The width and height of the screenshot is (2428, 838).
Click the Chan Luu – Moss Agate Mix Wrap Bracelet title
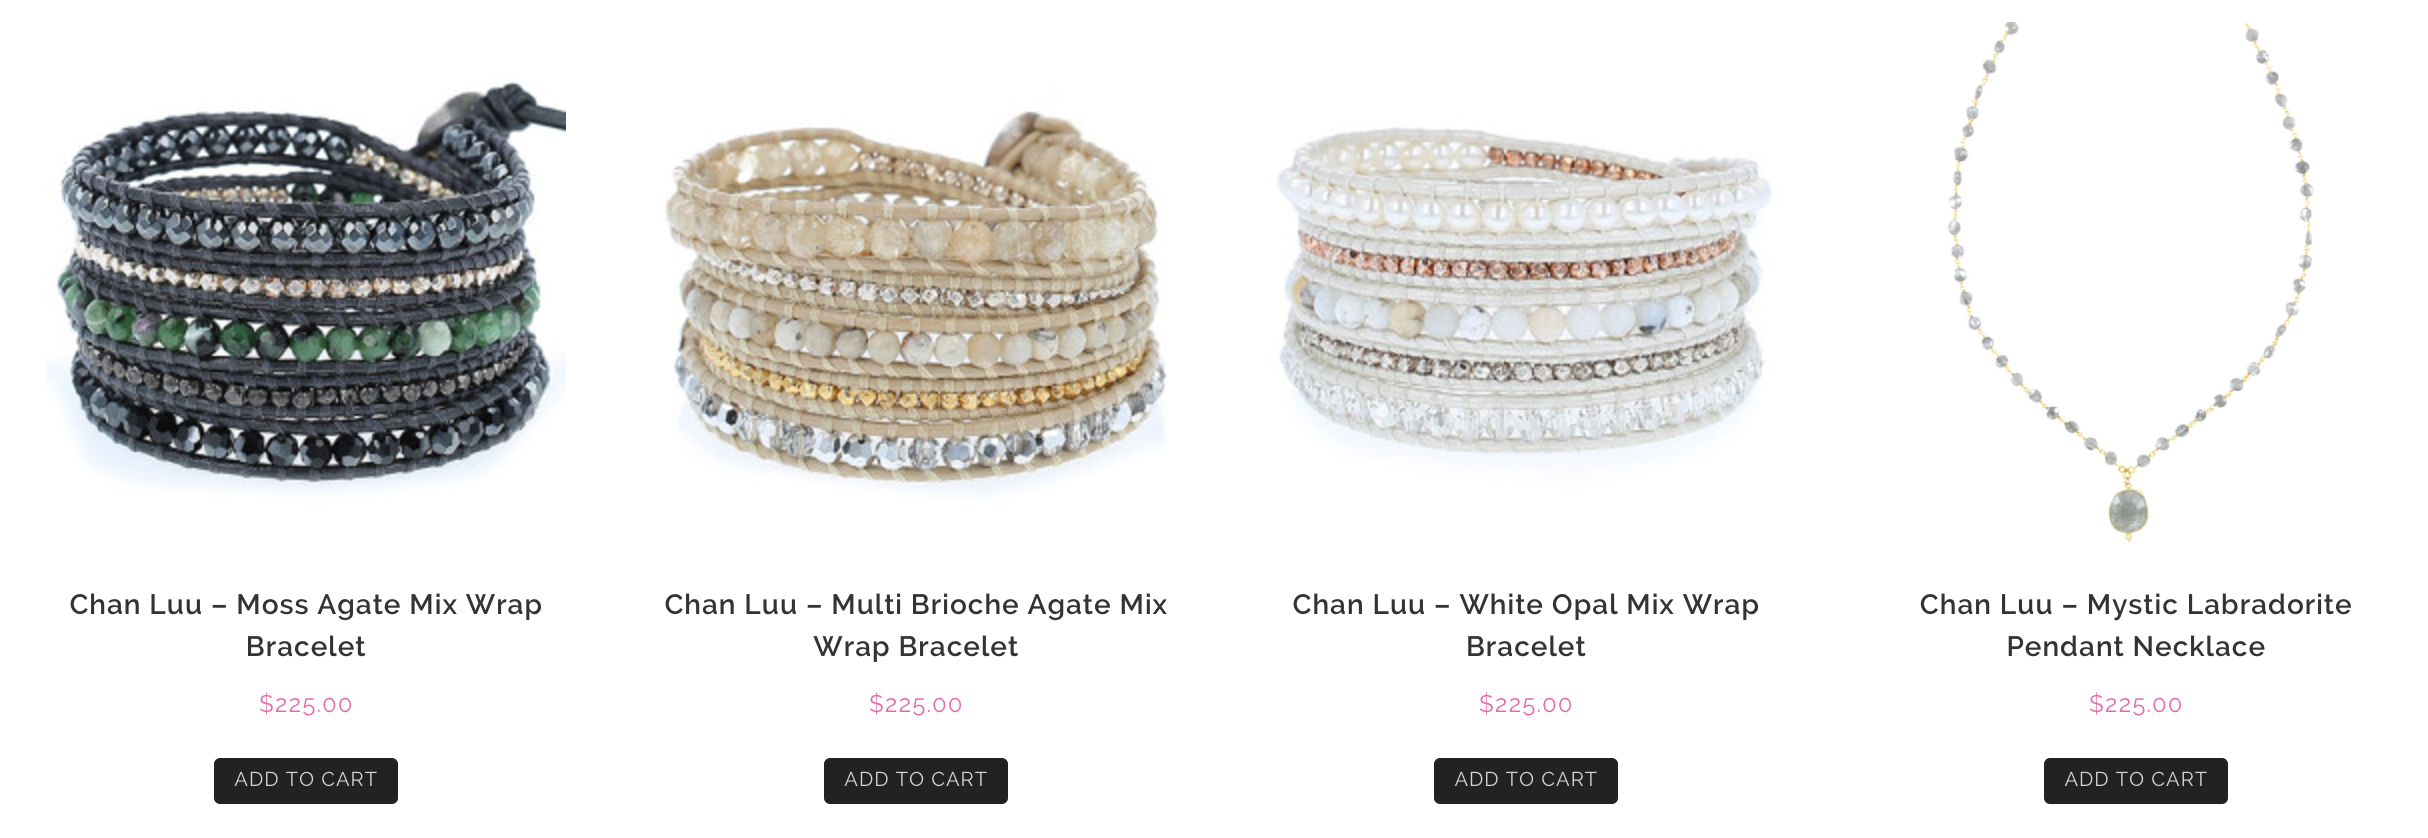pos(306,625)
